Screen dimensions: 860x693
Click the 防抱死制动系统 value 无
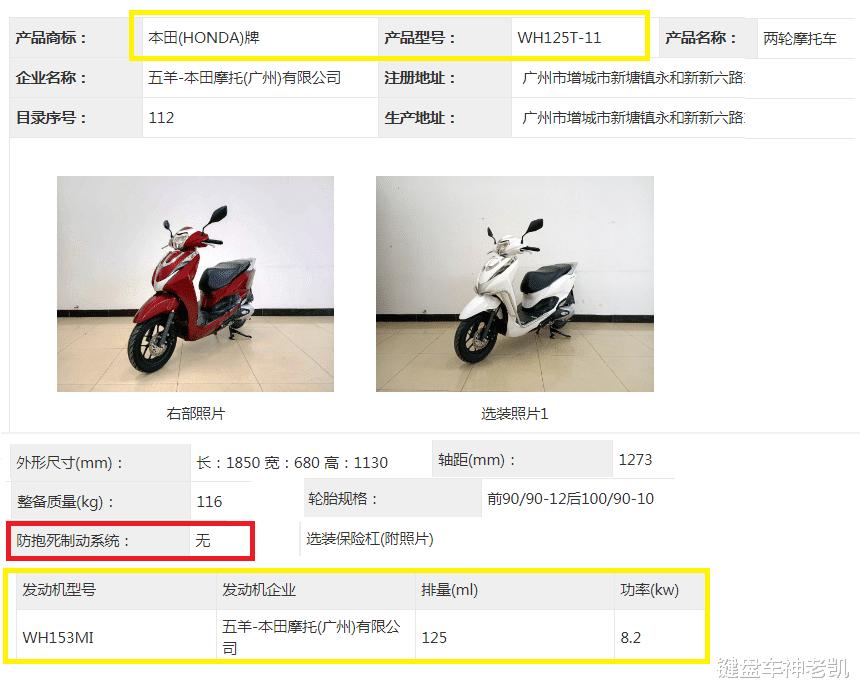(x=203, y=541)
